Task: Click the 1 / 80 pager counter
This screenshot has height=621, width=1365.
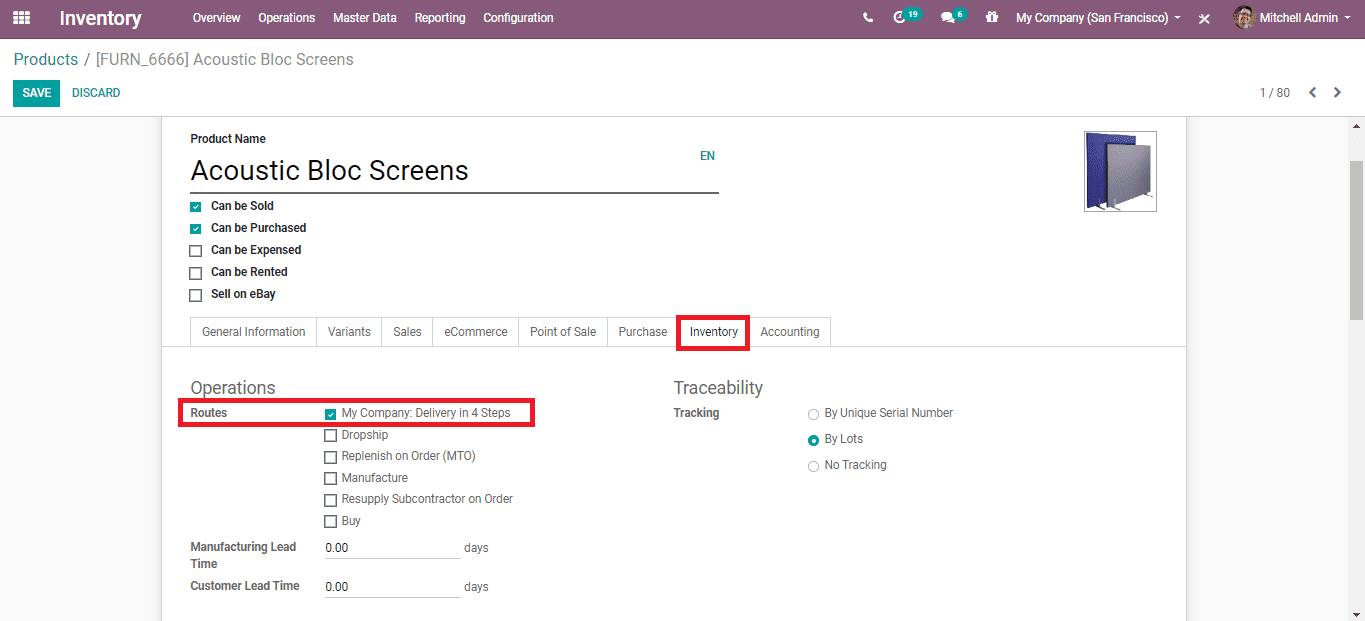Action: click(x=1274, y=93)
